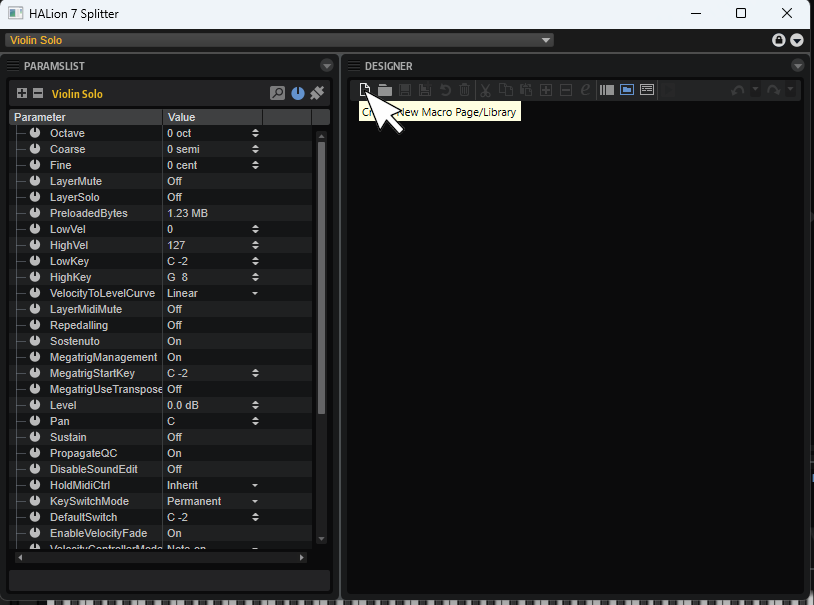
Task: Click the scissors cut icon
Action: coord(485,90)
